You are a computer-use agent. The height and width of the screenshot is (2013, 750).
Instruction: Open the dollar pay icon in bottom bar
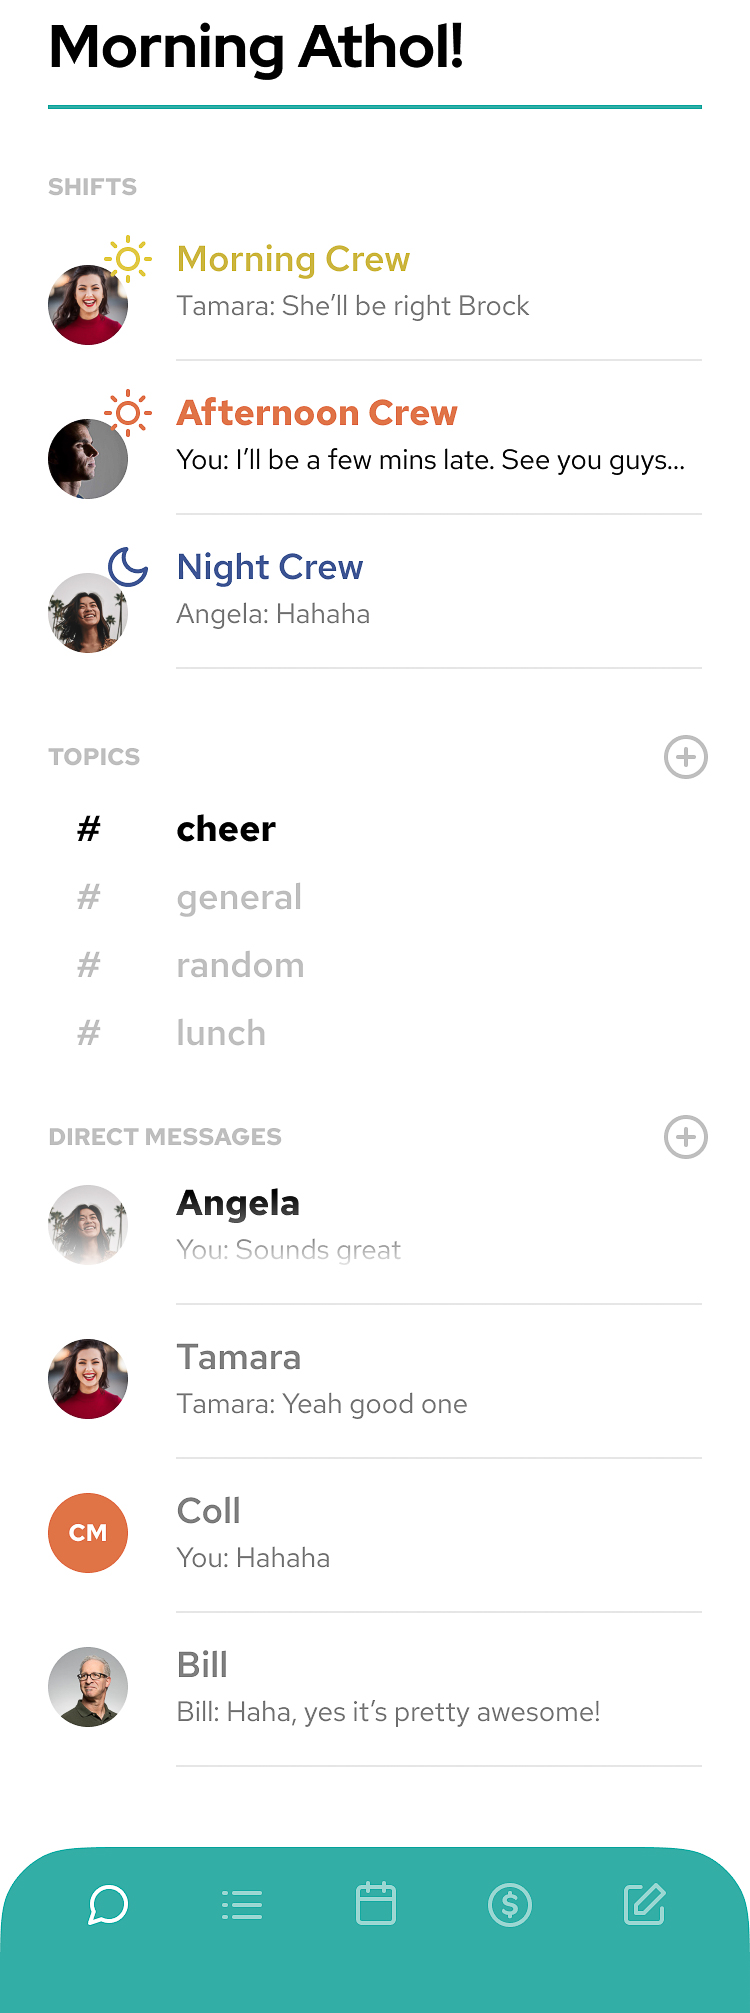(x=510, y=1904)
